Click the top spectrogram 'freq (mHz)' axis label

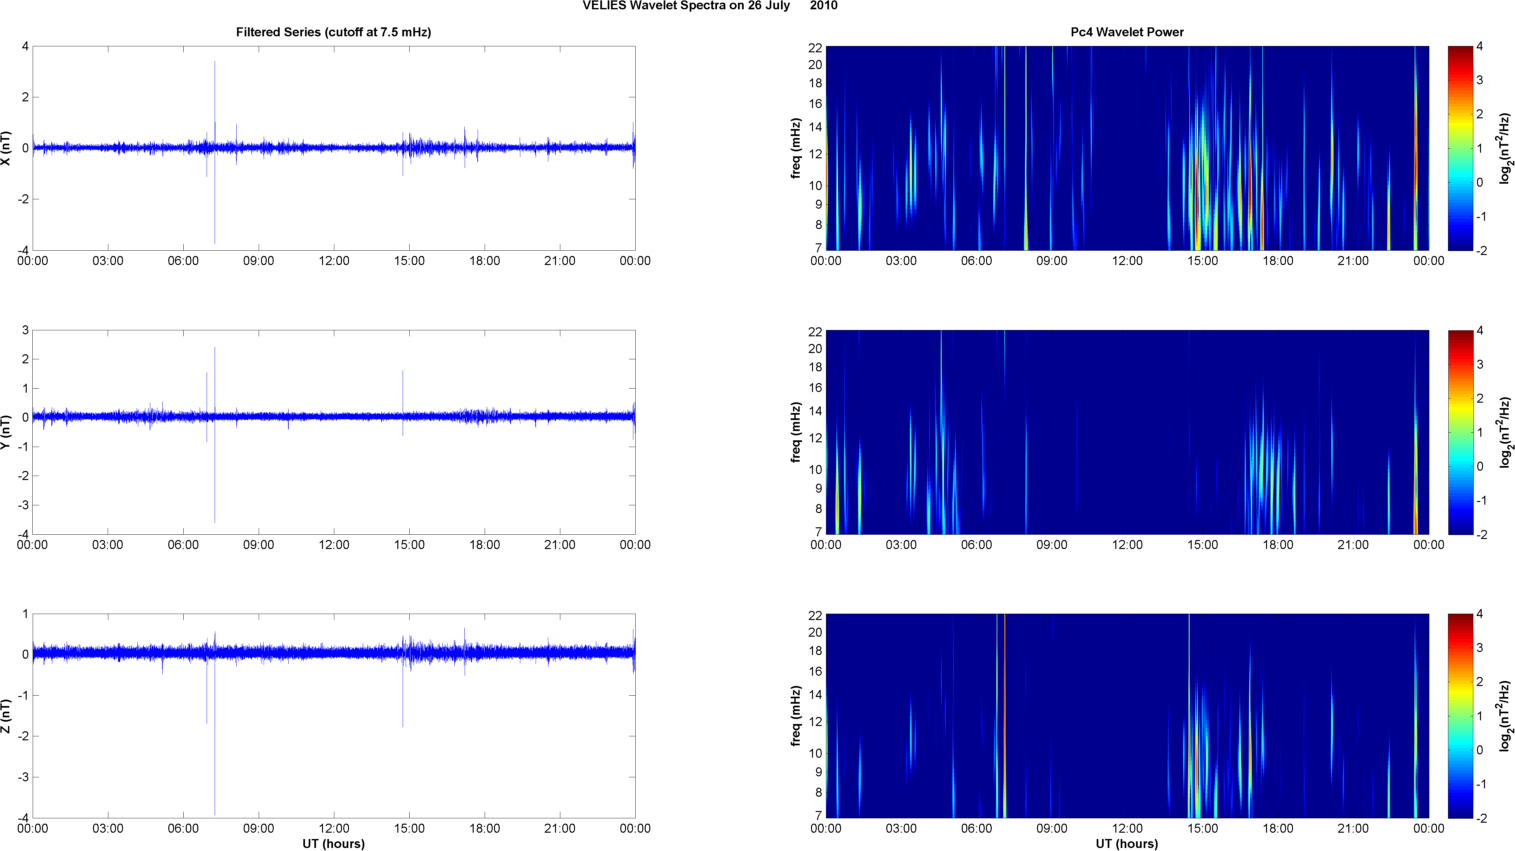pos(796,148)
